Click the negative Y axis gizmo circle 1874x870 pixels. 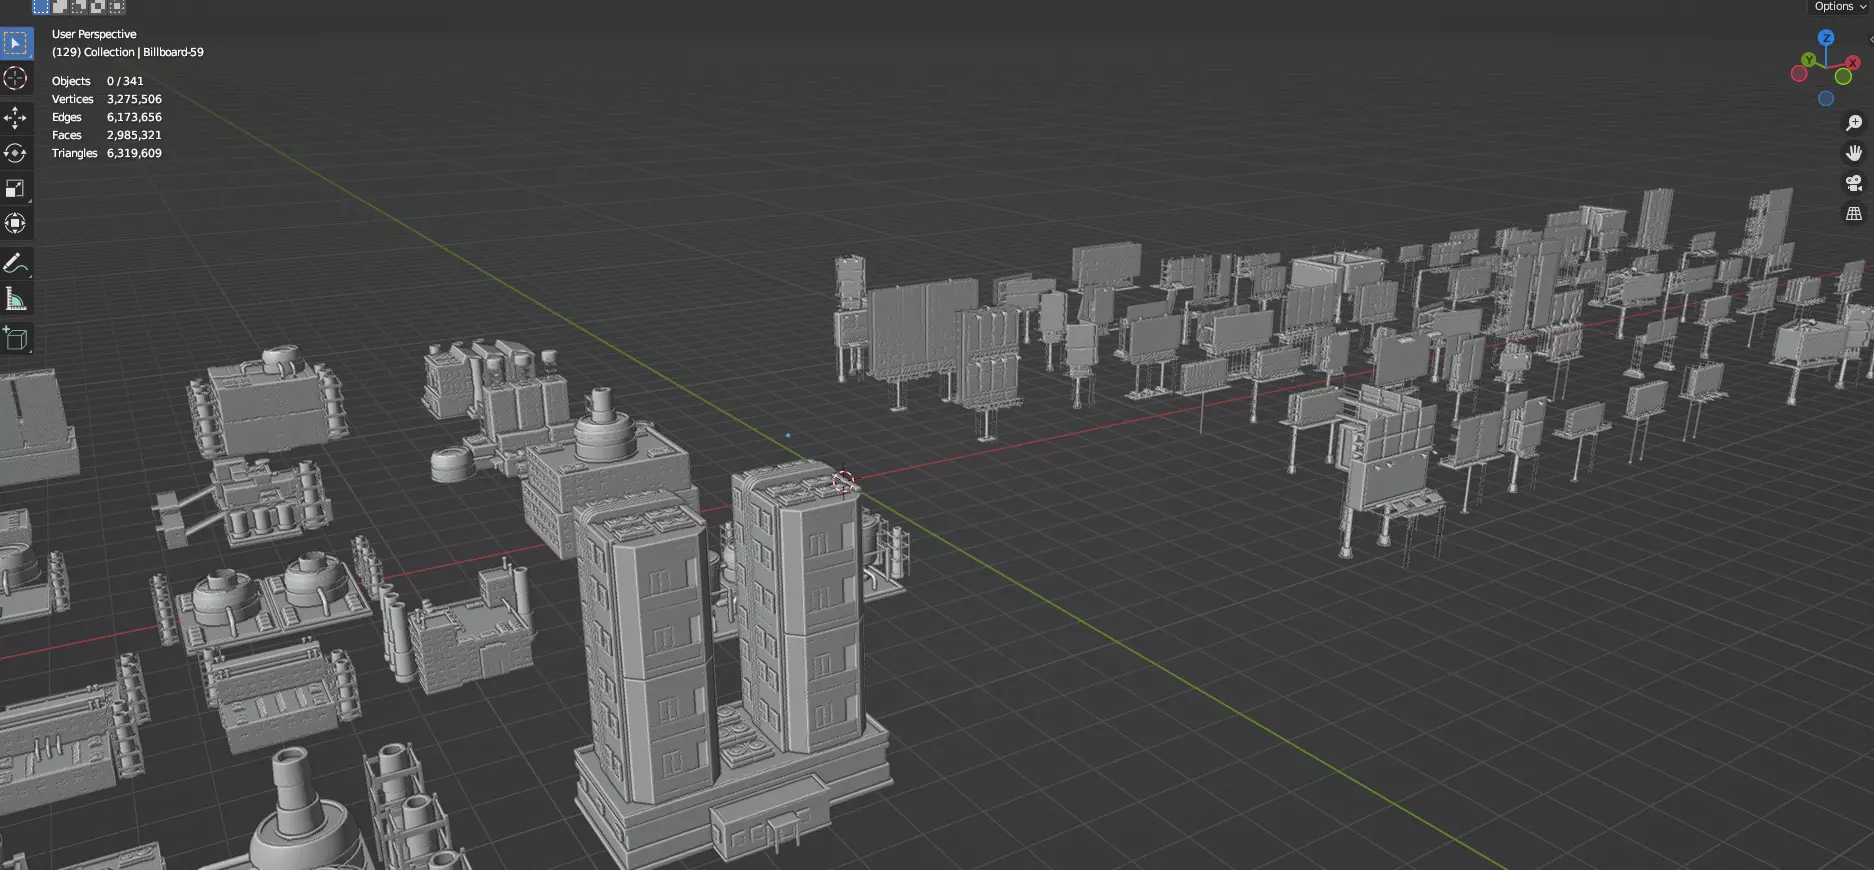[1843, 77]
